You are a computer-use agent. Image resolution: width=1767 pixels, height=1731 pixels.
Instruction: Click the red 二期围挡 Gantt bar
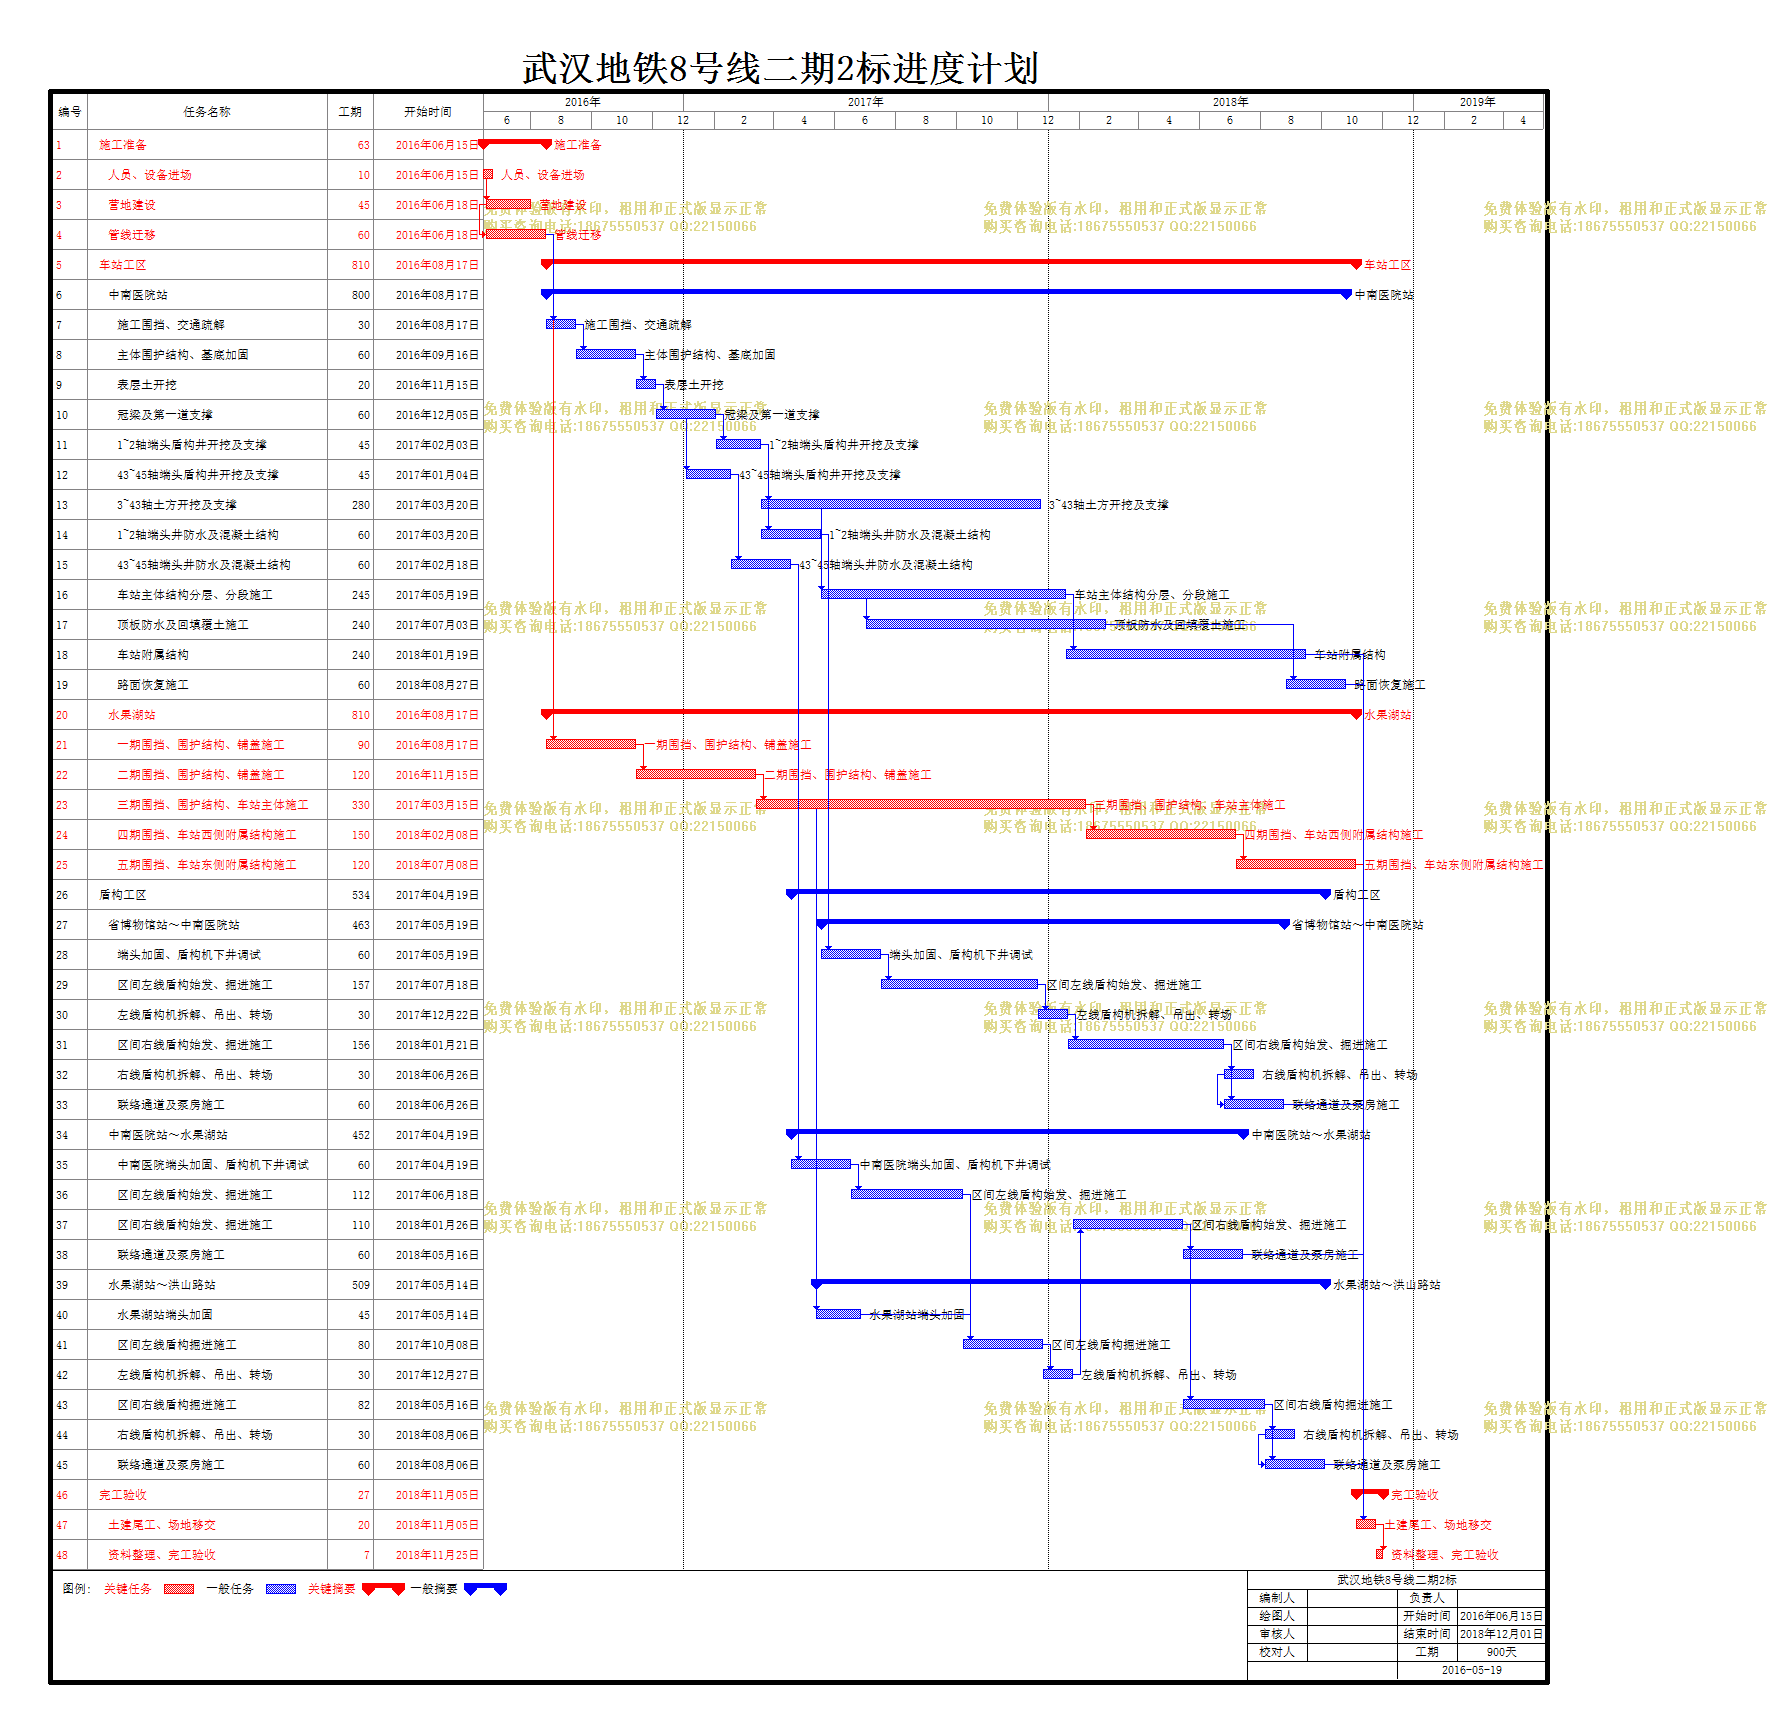pos(695,774)
